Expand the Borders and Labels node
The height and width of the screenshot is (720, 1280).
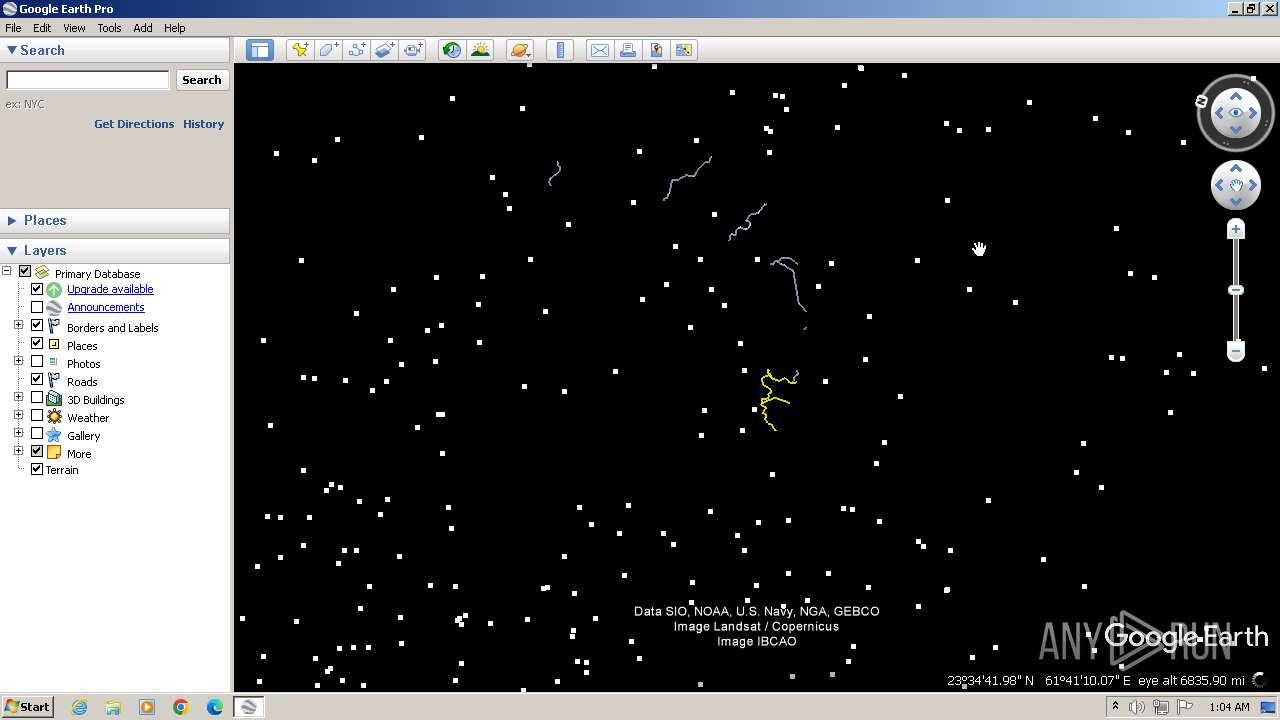point(18,326)
